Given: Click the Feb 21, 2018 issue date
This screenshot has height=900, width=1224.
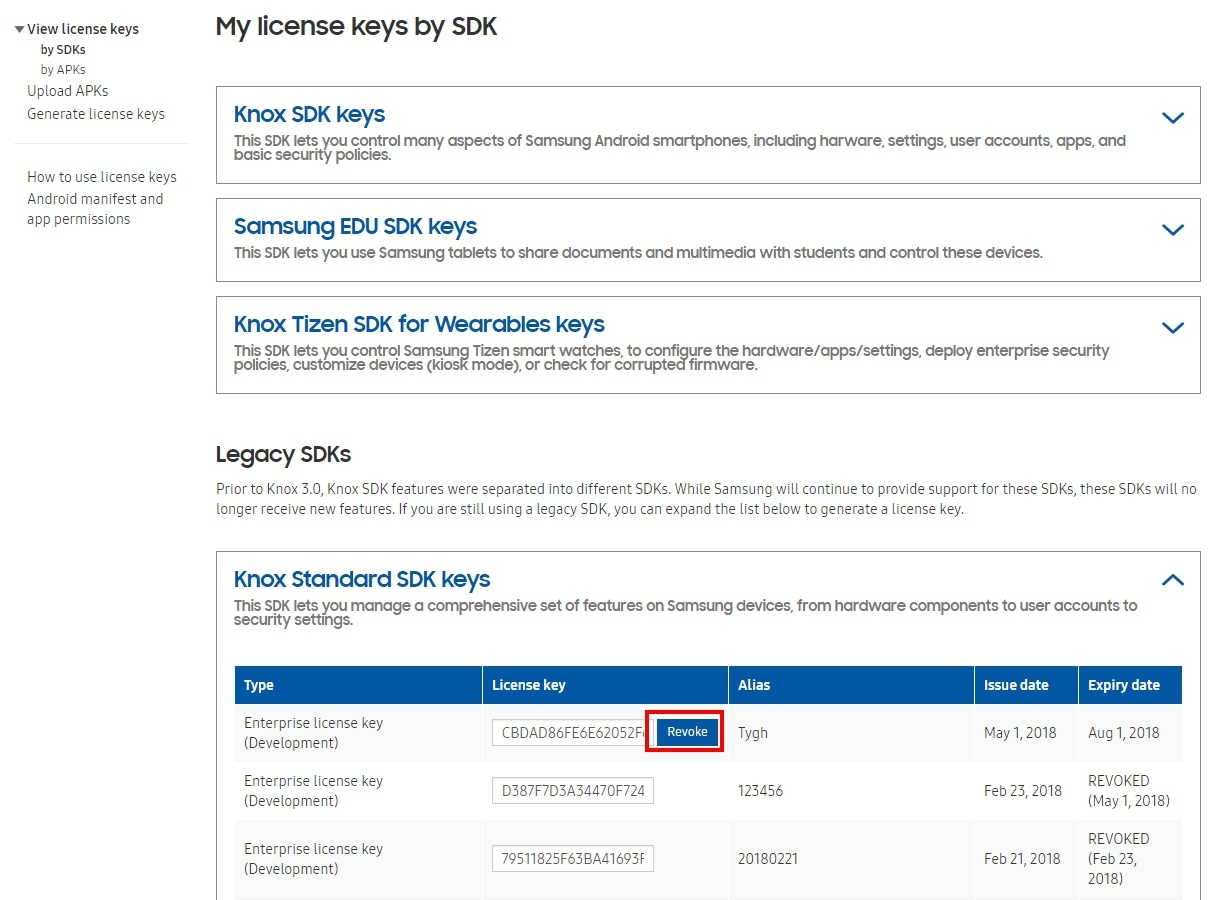Looking at the screenshot, I should point(1022,859).
